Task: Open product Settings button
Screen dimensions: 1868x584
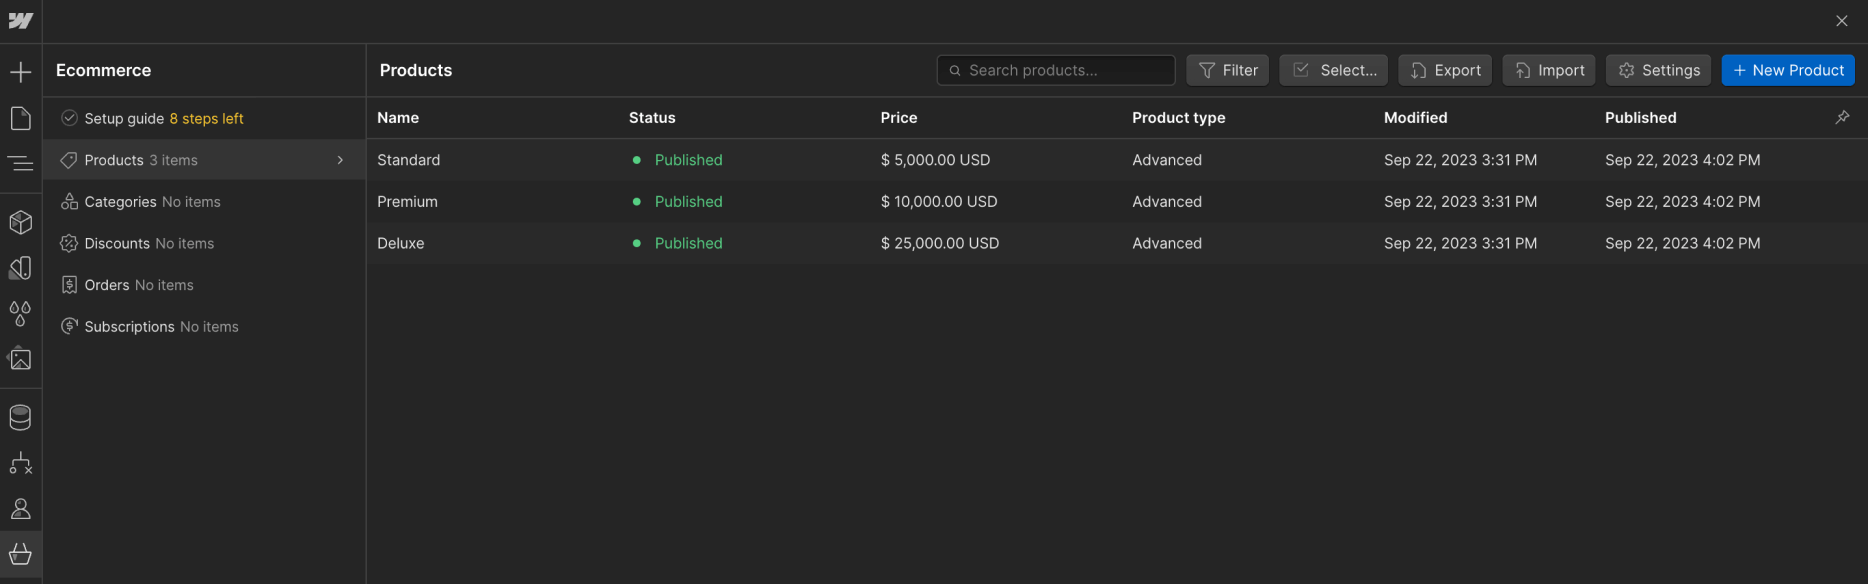Action: (1659, 70)
